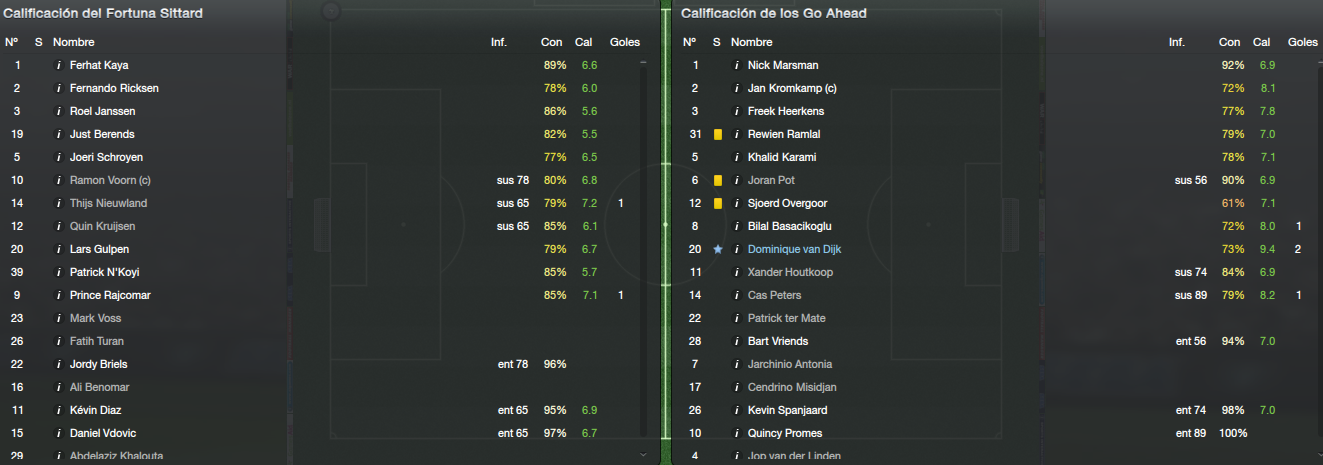The height and width of the screenshot is (465, 1323).
Task: Sort Fortuna Sittard table by Cal column
Action: tap(584, 42)
